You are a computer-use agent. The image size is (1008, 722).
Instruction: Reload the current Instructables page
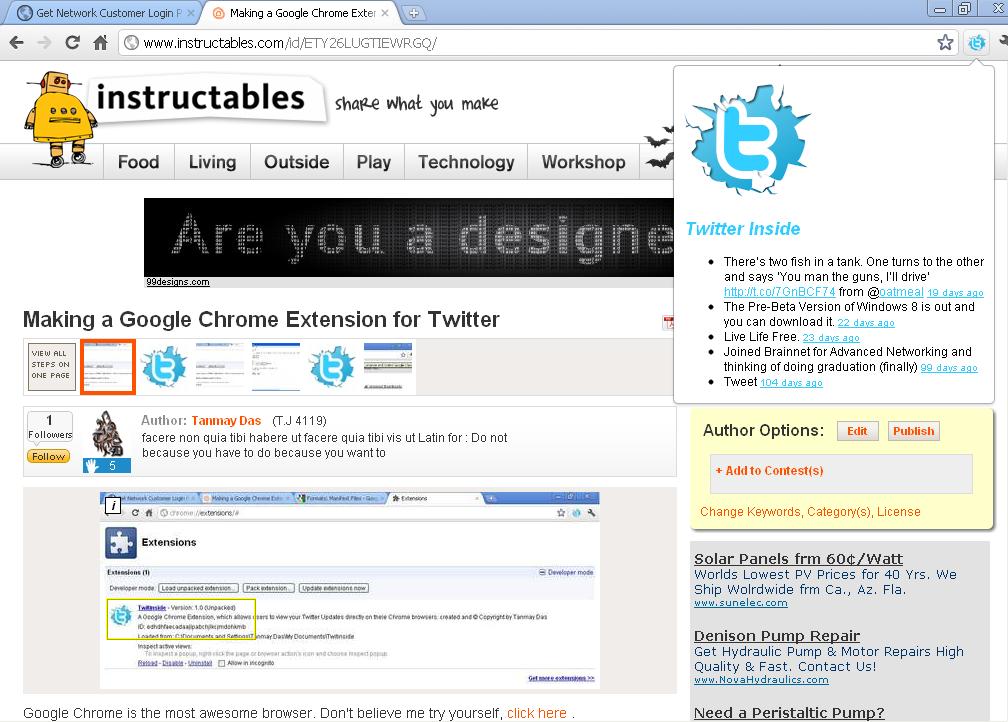pos(71,43)
